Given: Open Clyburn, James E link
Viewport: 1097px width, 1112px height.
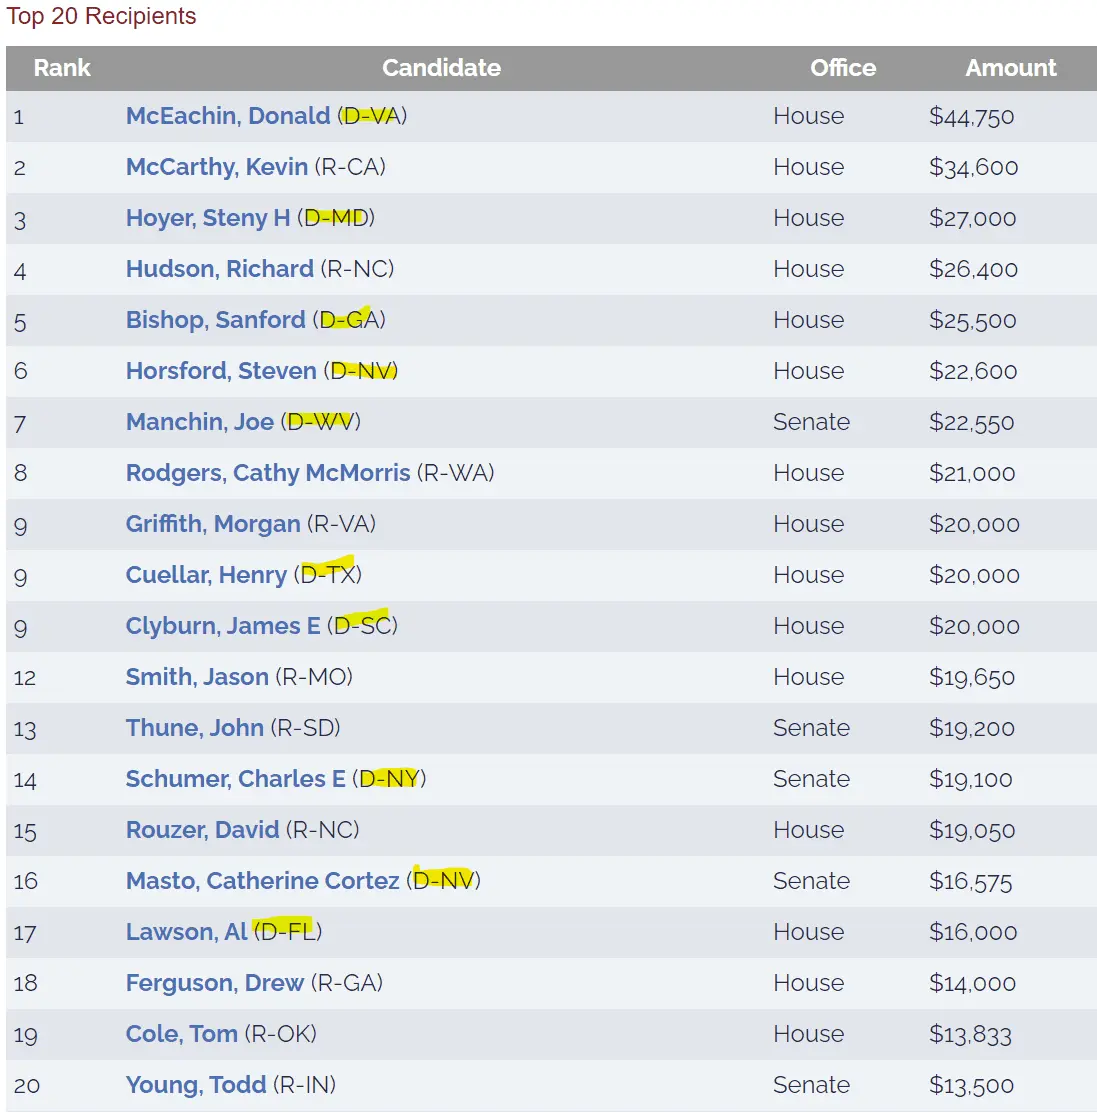Looking at the screenshot, I should [222, 626].
